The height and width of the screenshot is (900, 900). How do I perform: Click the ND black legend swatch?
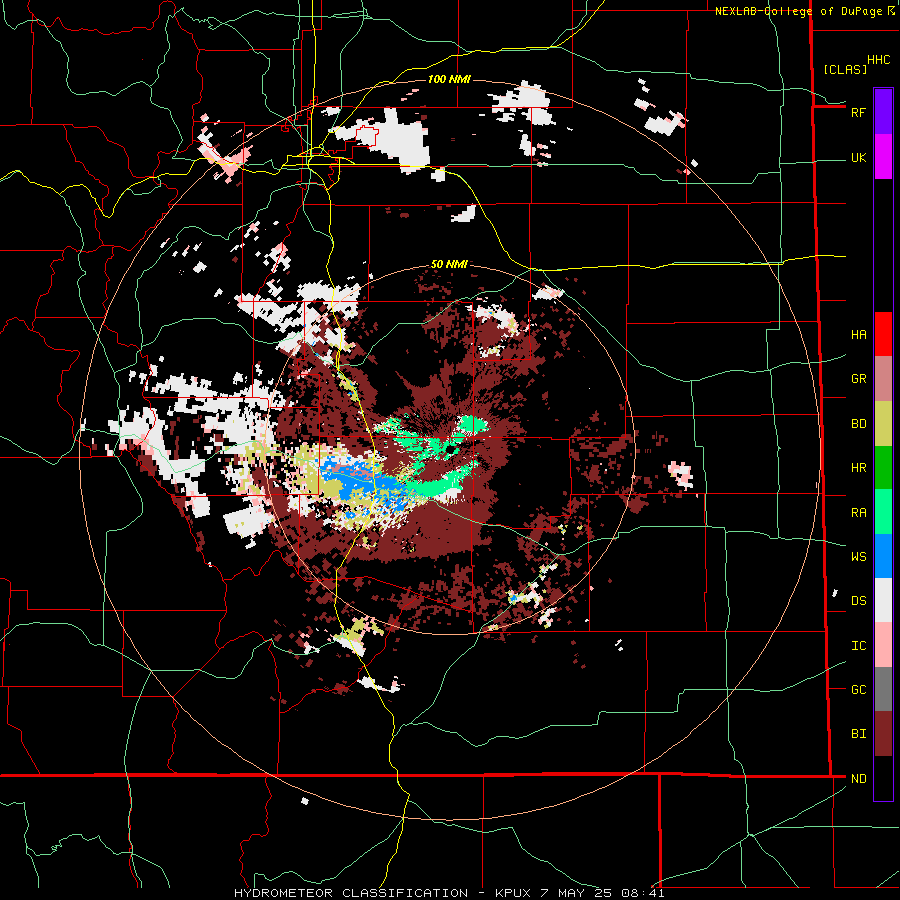[883, 778]
